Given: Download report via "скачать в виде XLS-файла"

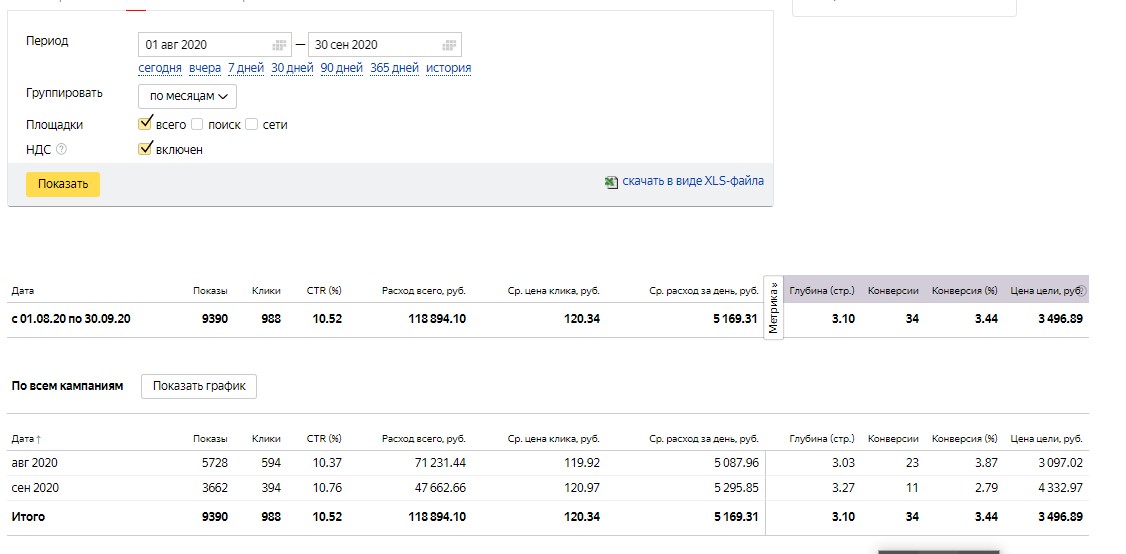Looking at the screenshot, I should tap(692, 182).
